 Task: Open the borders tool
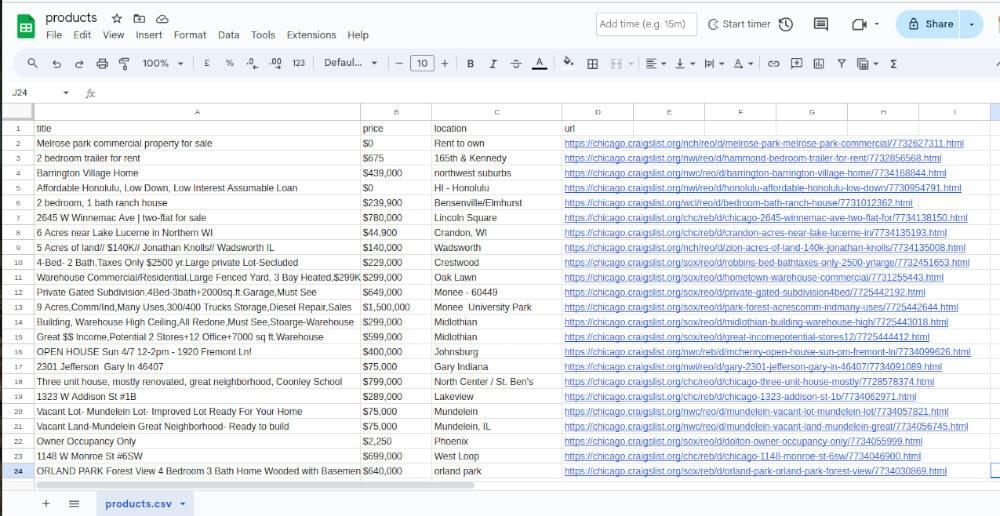coord(592,63)
